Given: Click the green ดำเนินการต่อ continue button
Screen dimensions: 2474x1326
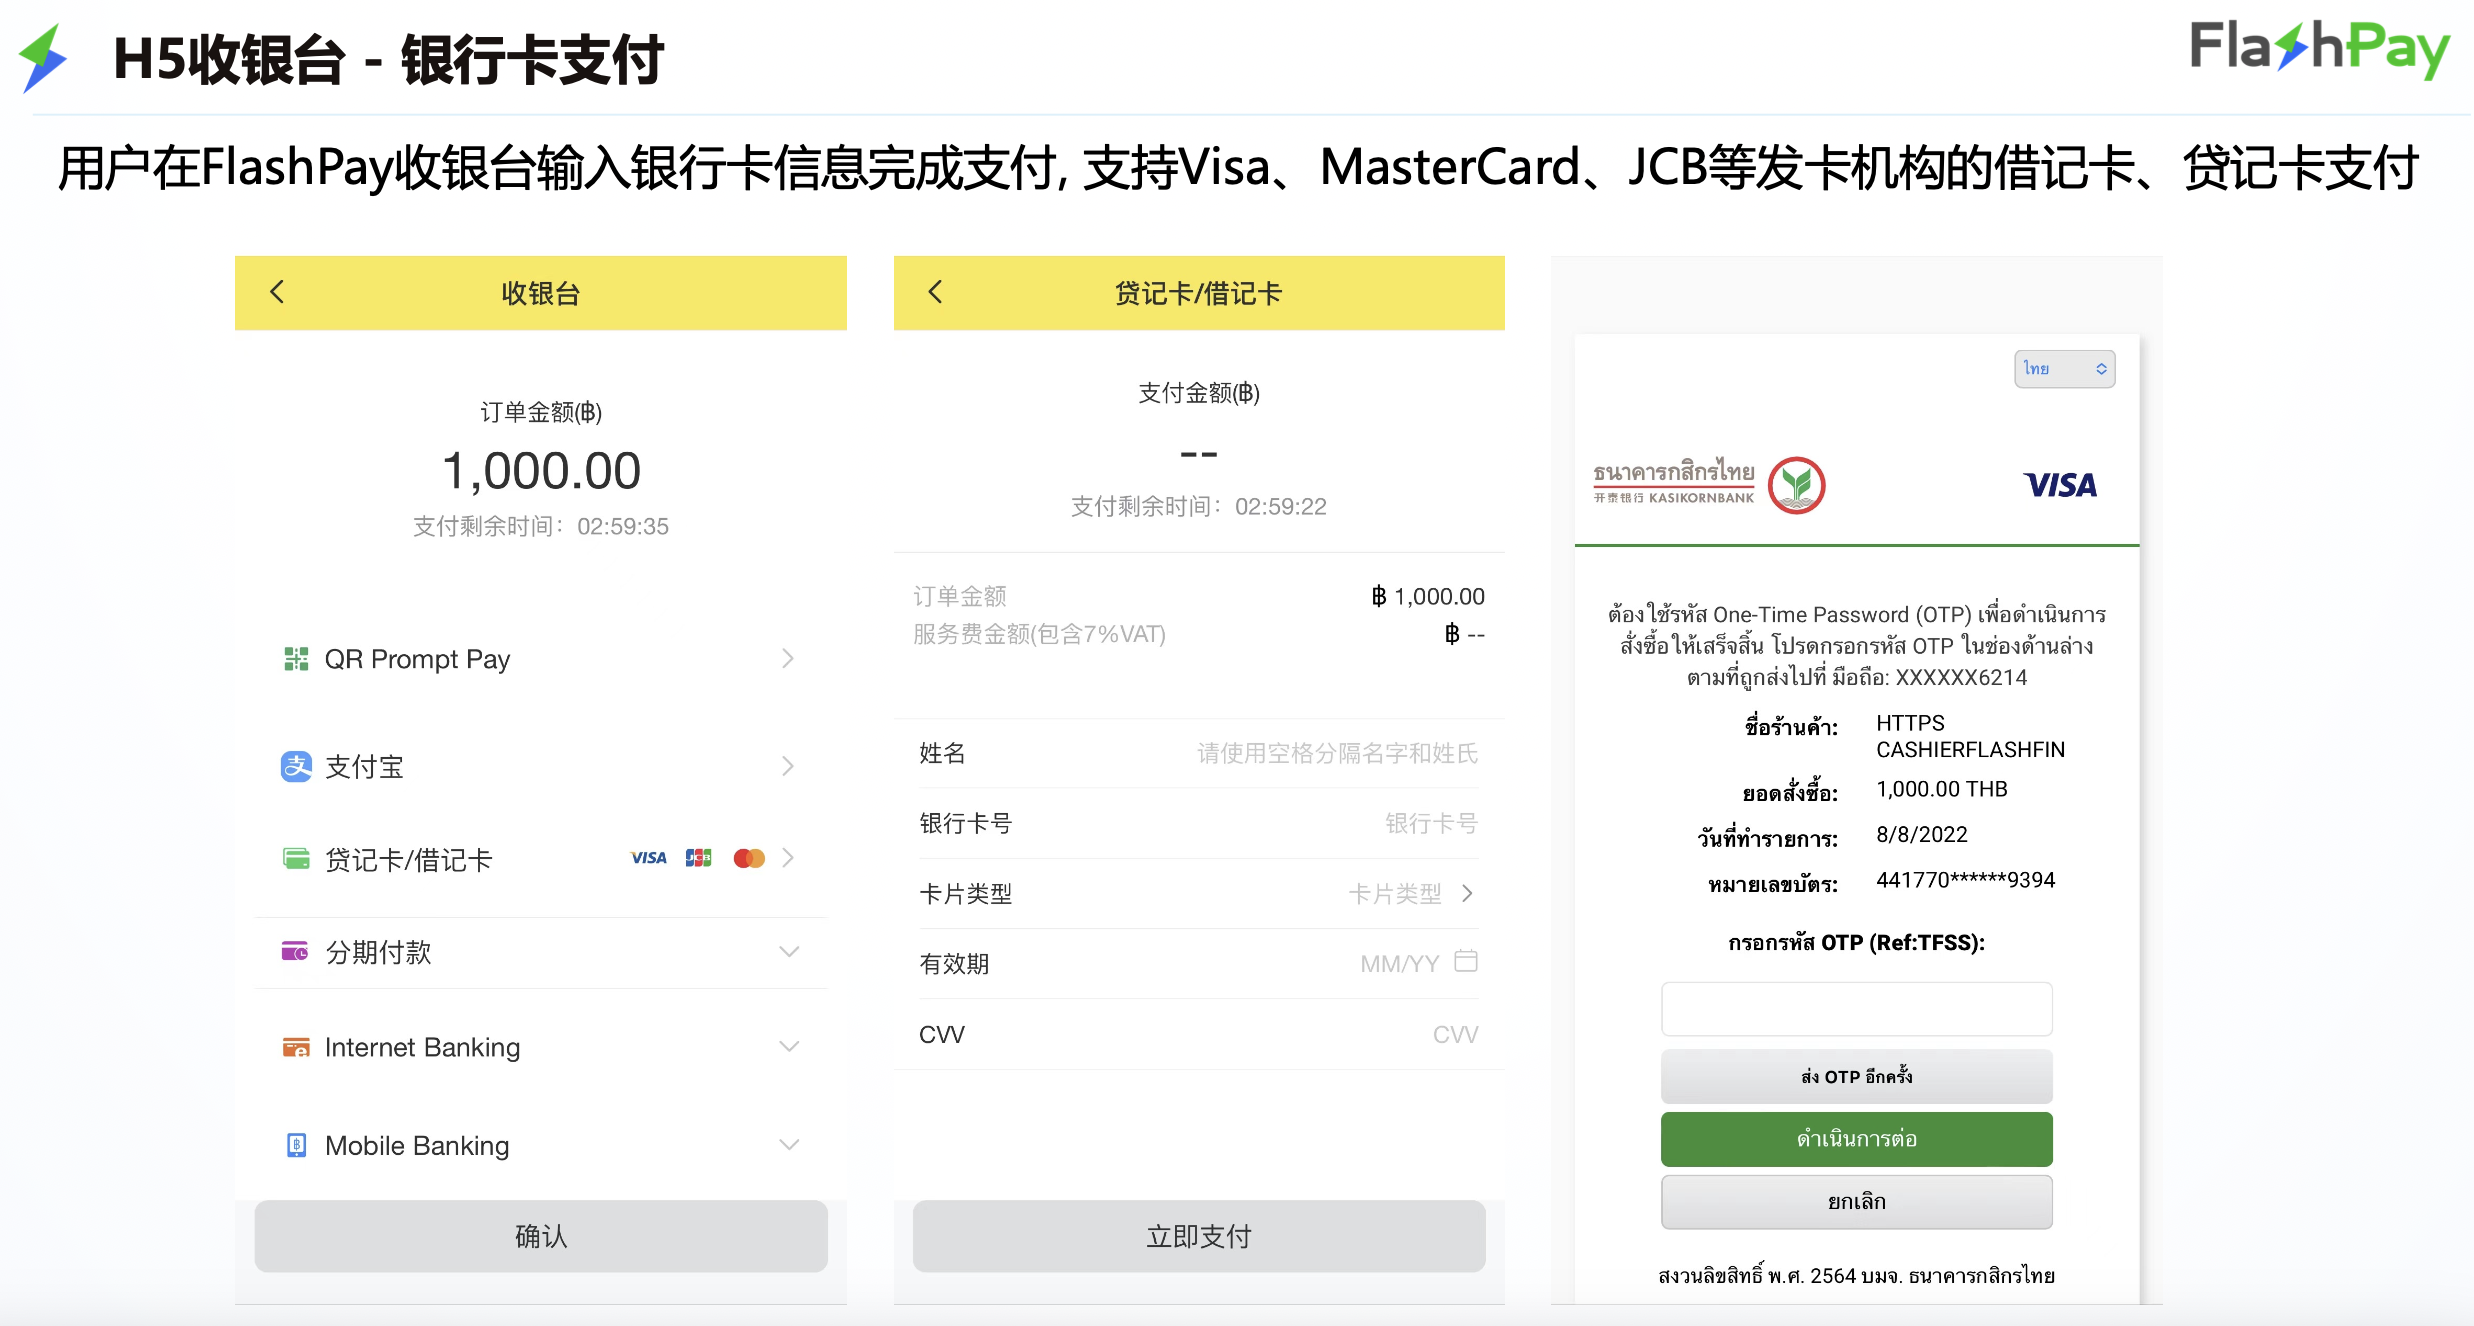Looking at the screenshot, I should click(x=1855, y=1139).
